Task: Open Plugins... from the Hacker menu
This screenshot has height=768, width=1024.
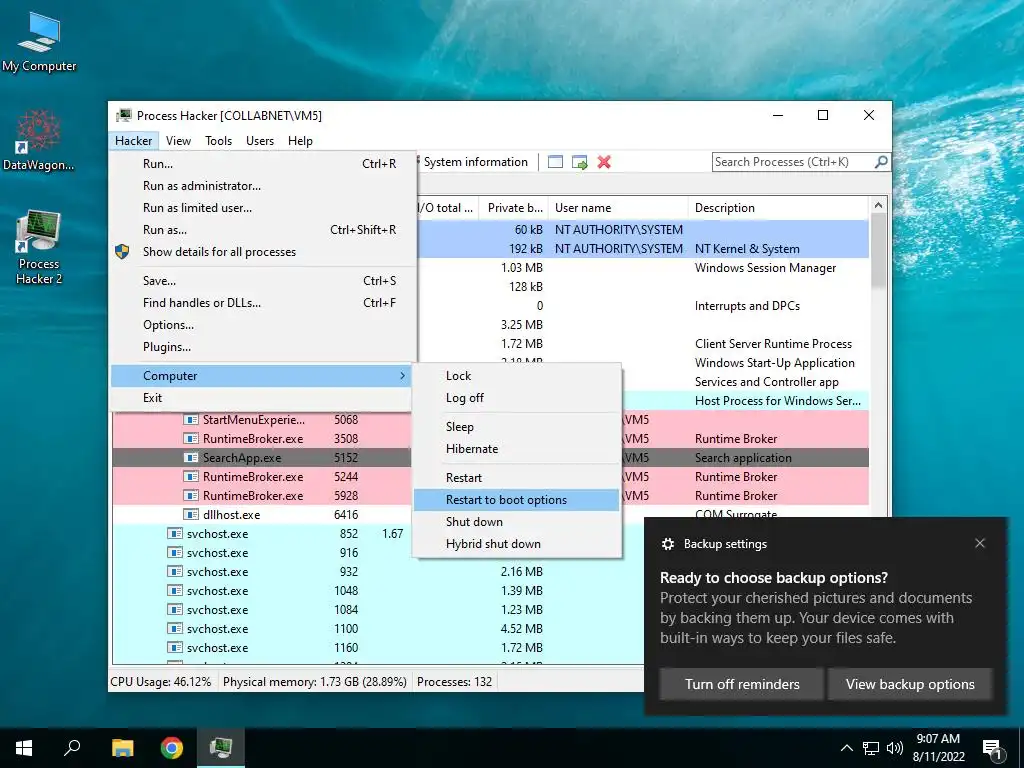Action: pos(263,347)
